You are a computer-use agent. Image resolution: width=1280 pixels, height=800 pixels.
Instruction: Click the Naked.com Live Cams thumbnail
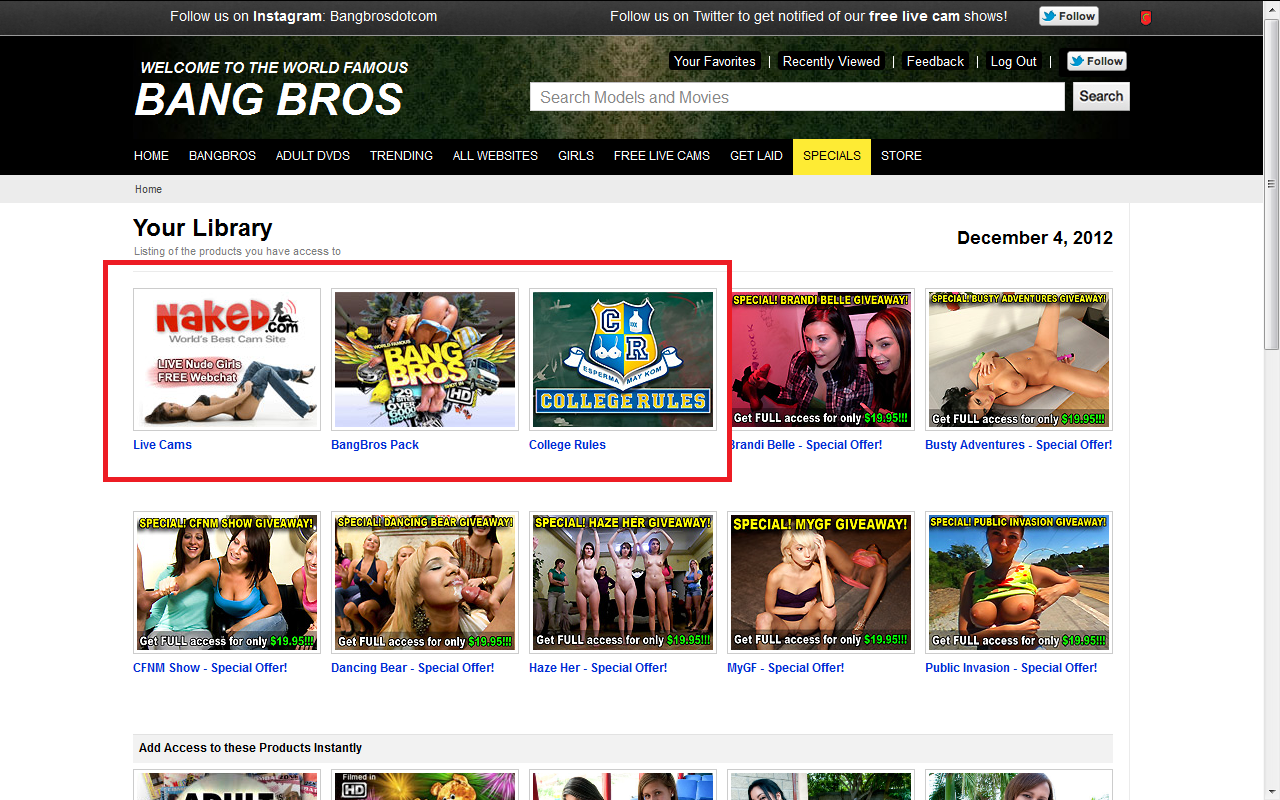click(x=227, y=360)
